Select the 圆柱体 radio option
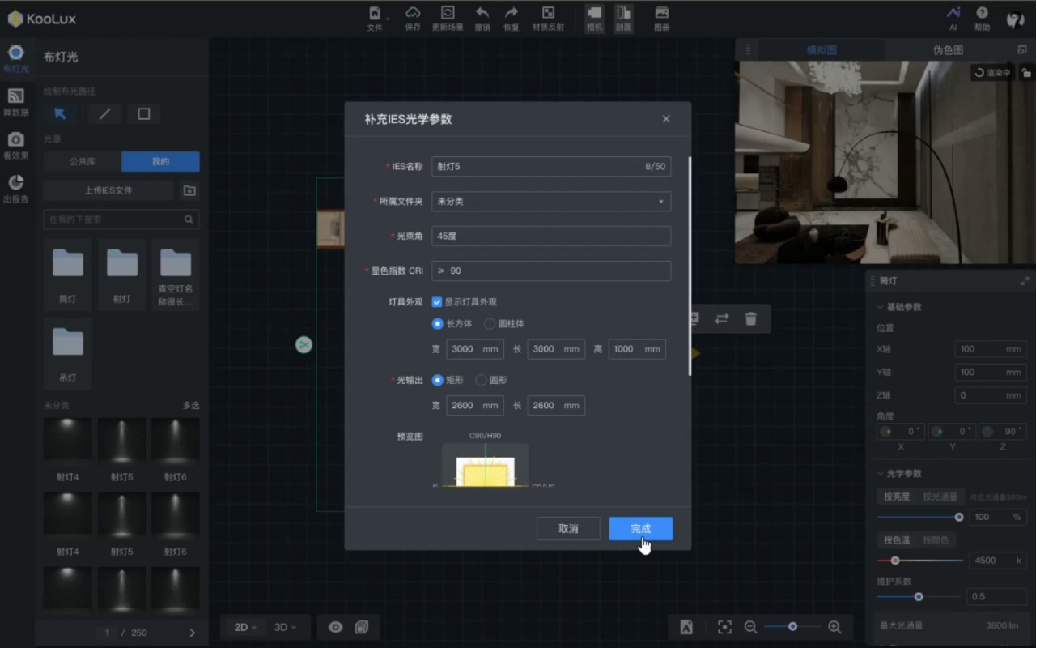Screen dimensions: 1037x648 tap(490, 323)
